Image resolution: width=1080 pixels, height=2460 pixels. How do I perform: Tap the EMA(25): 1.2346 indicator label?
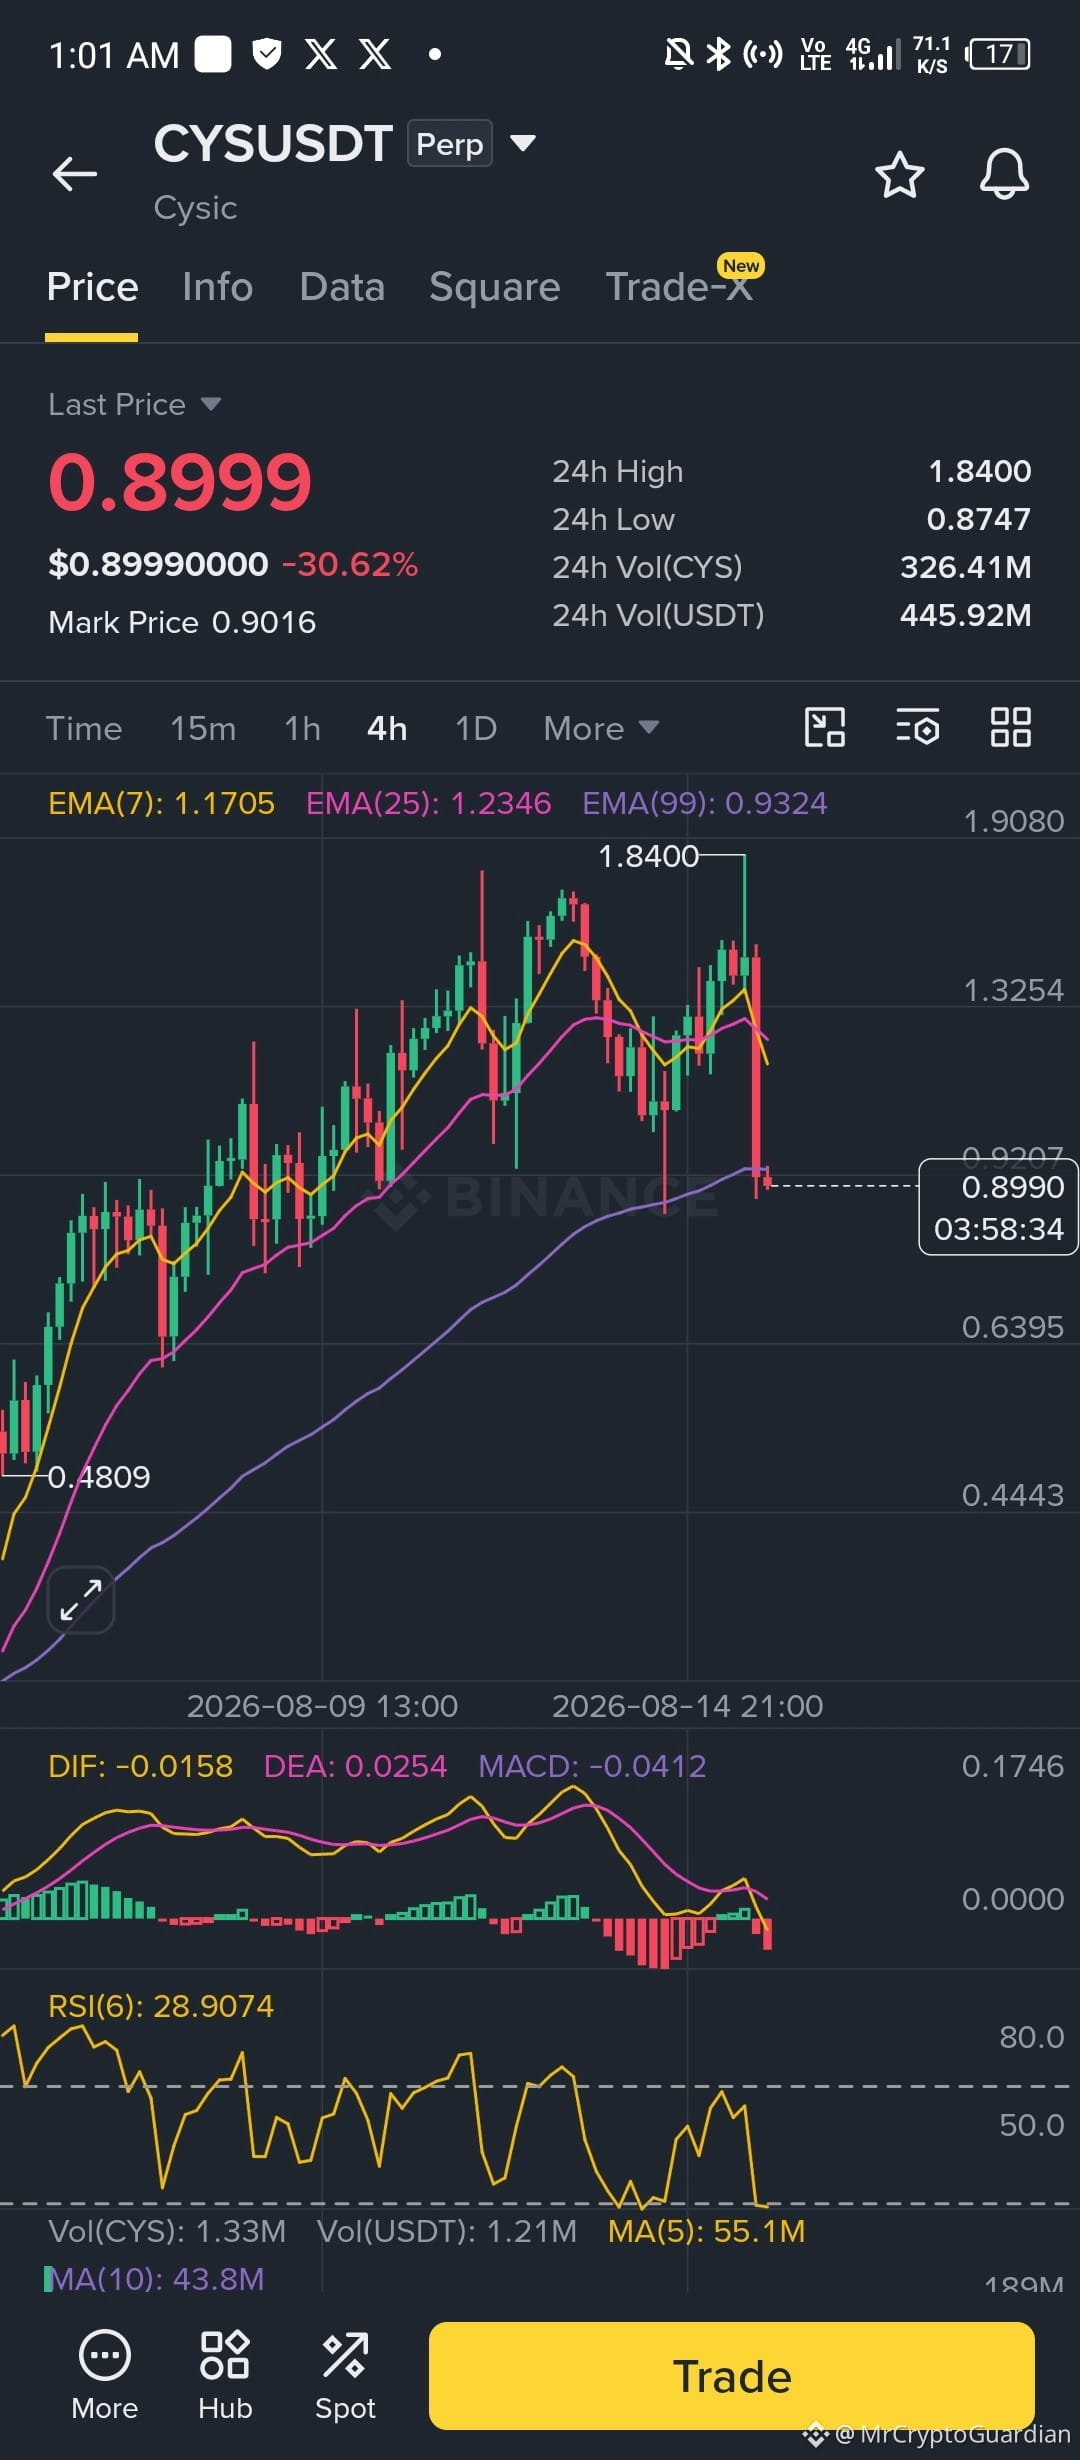click(428, 803)
